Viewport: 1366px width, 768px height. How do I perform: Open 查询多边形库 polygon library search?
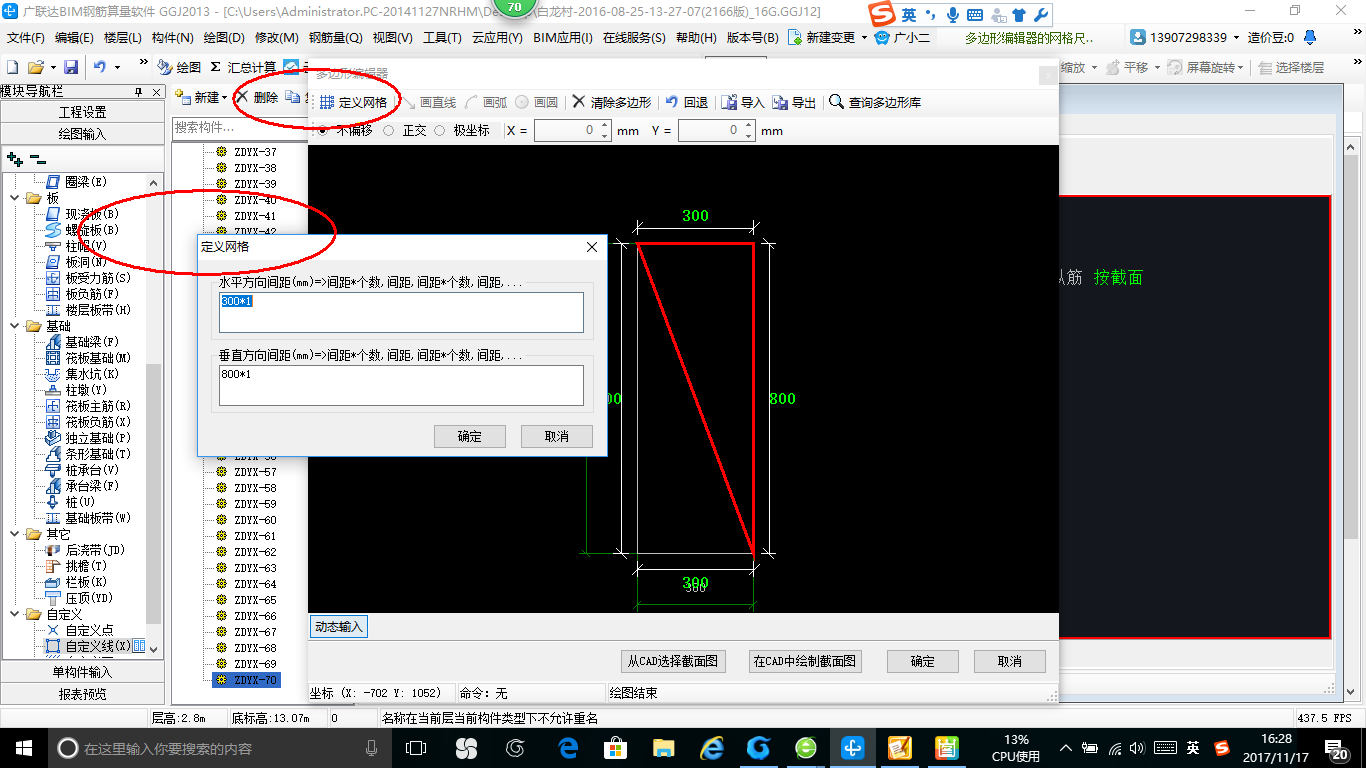[x=876, y=102]
